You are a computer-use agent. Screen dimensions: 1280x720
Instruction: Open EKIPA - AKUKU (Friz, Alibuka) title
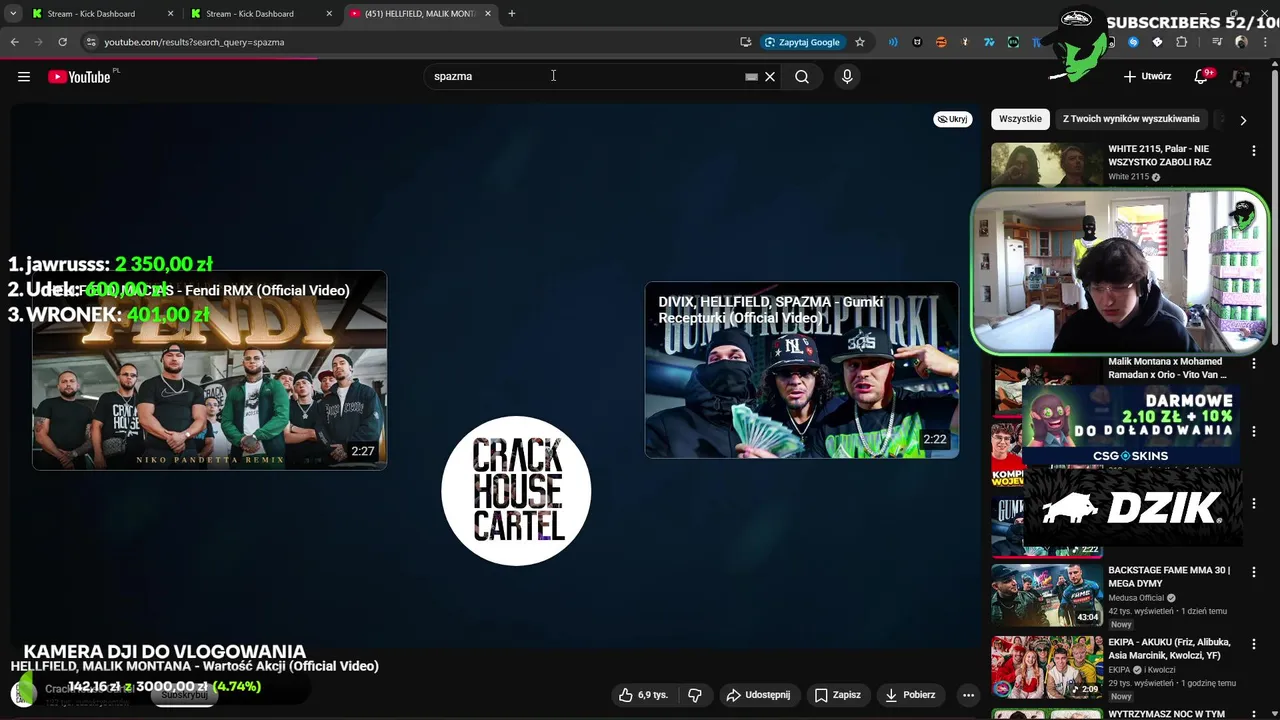pos(1169,649)
